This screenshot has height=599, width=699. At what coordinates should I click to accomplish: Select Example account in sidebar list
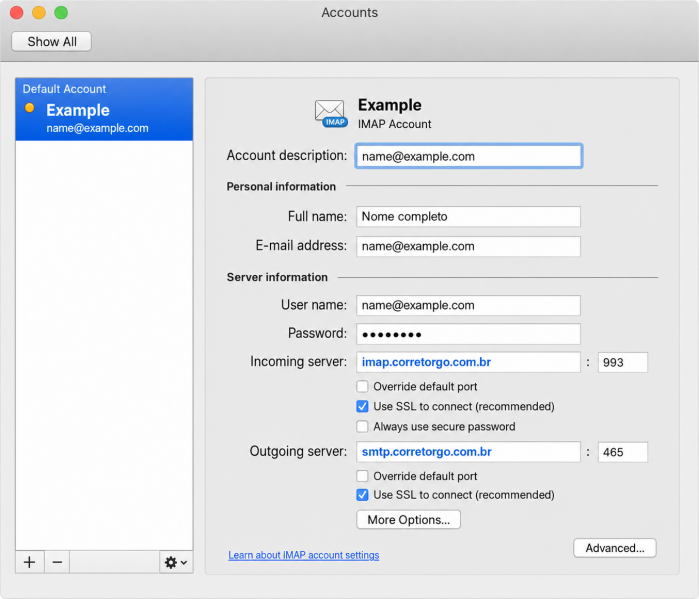[104, 109]
